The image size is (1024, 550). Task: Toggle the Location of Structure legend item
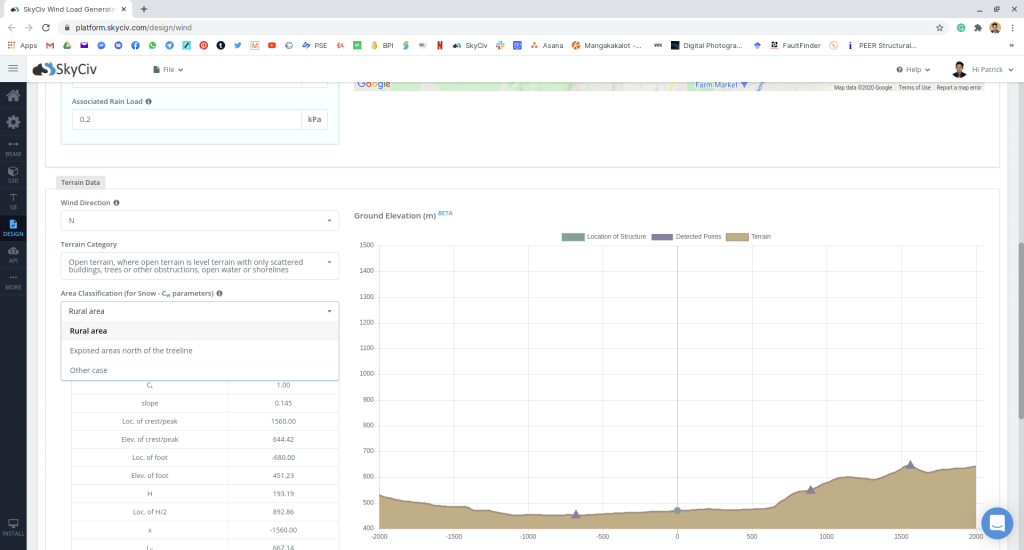click(604, 236)
